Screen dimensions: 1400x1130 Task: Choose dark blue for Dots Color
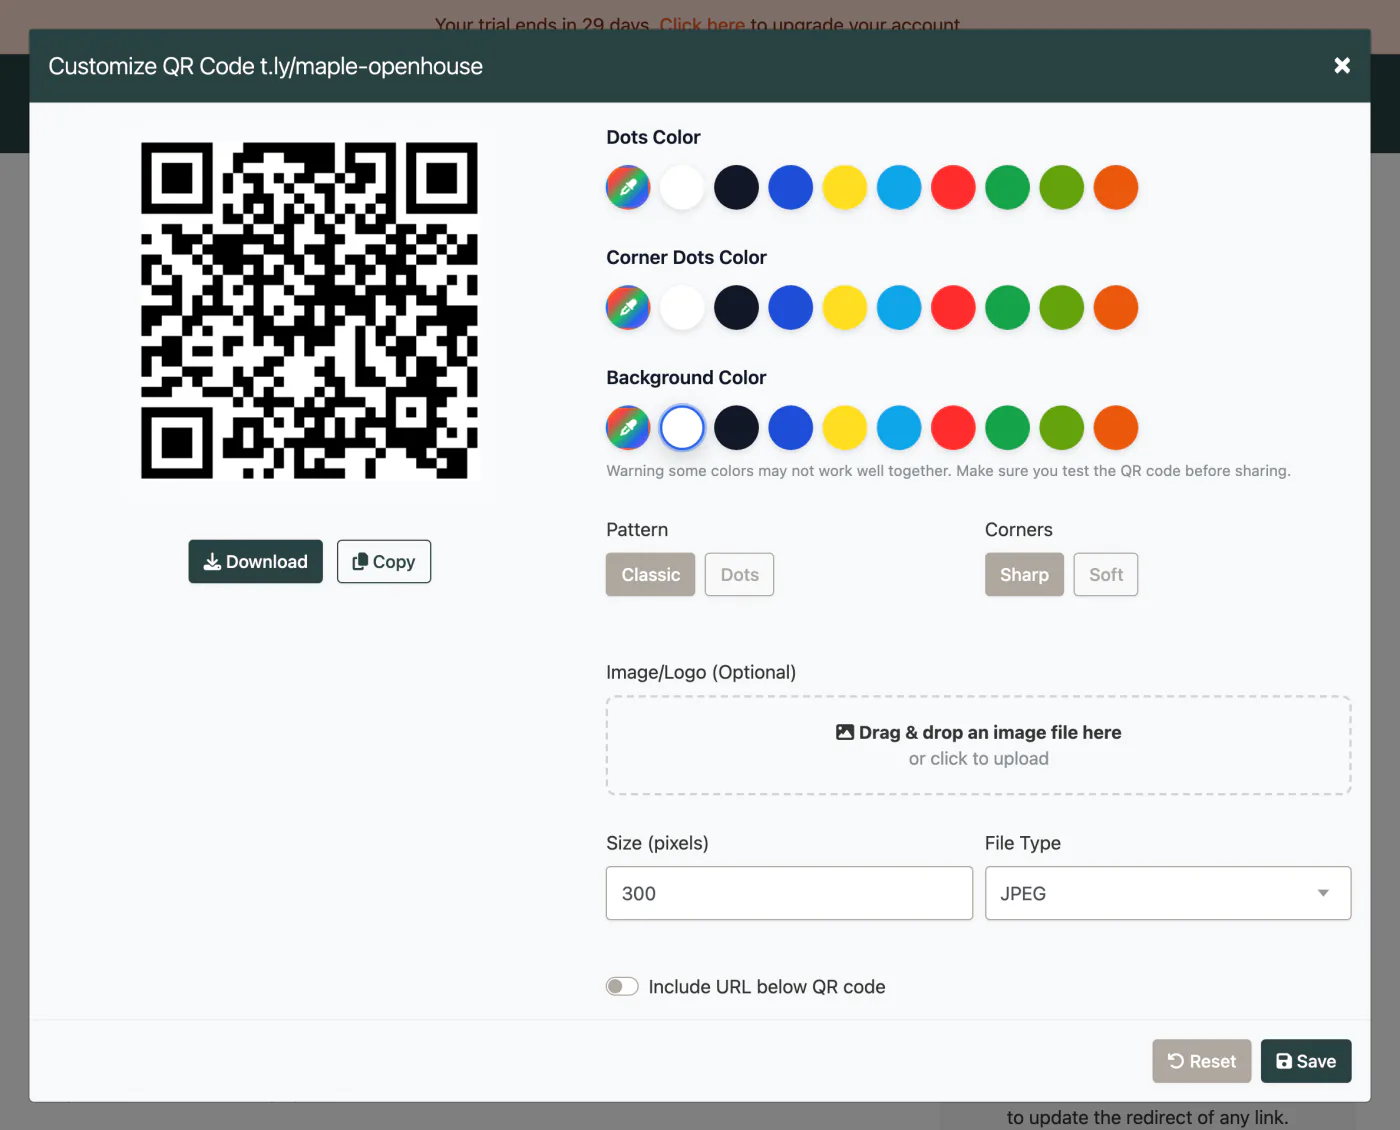tap(791, 187)
